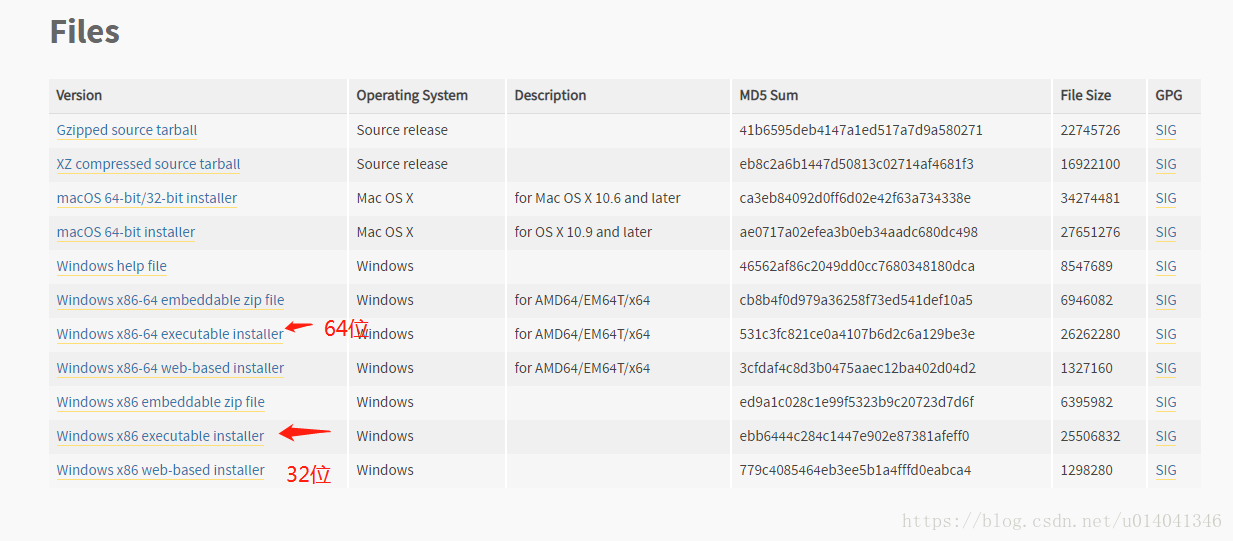Open the Windows help file link
The width and height of the screenshot is (1233, 541).
[x=112, y=266]
